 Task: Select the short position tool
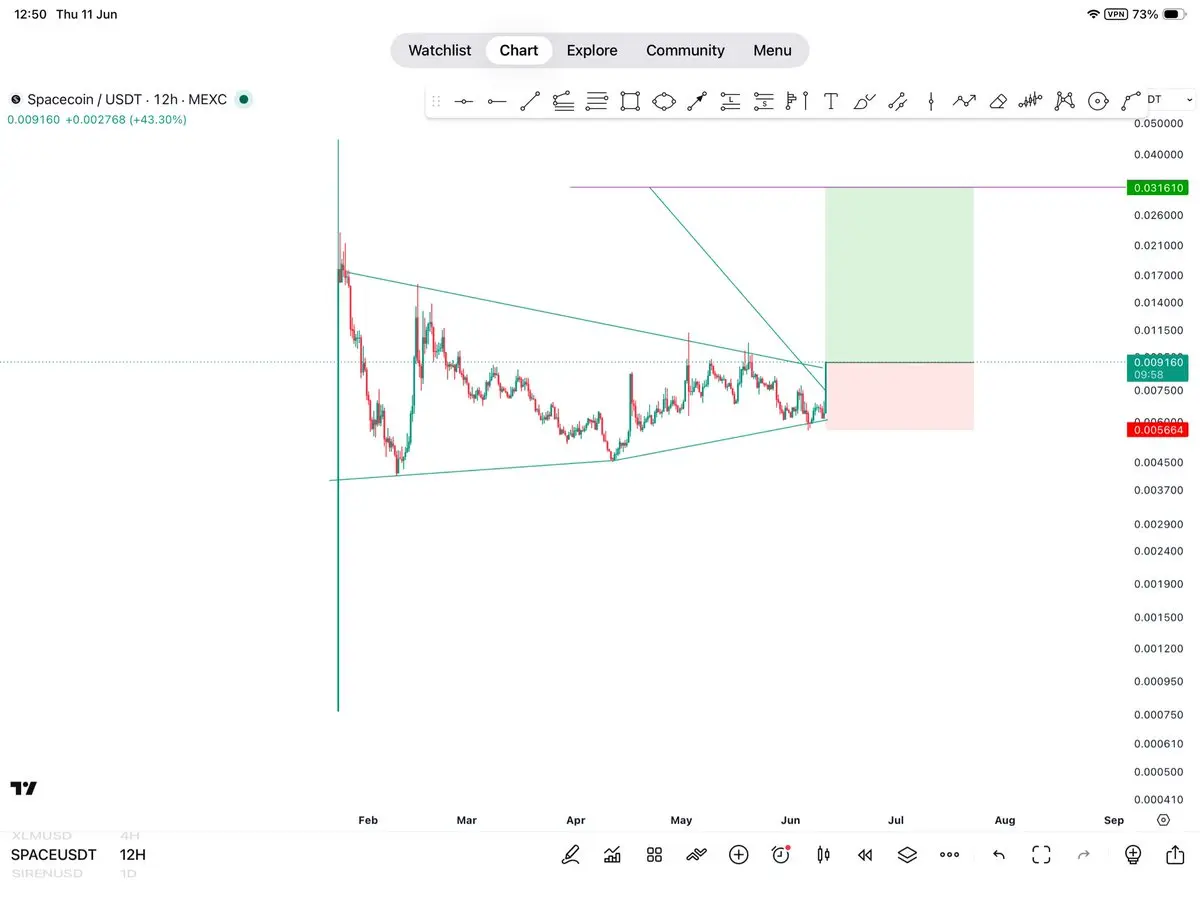point(764,101)
